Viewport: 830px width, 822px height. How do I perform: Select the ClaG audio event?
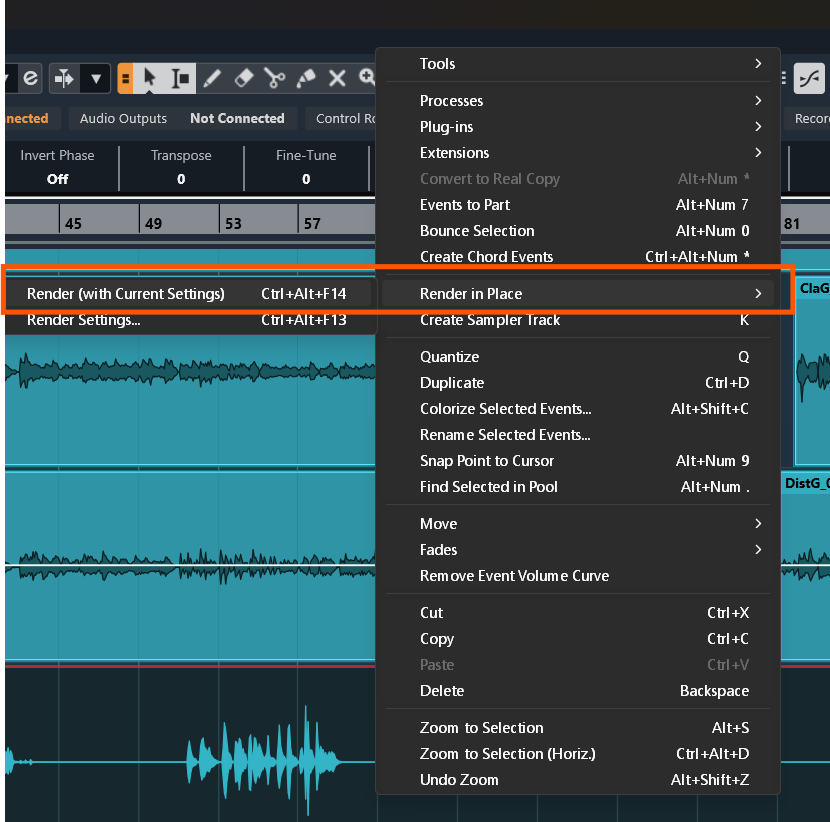click(813, 371)
